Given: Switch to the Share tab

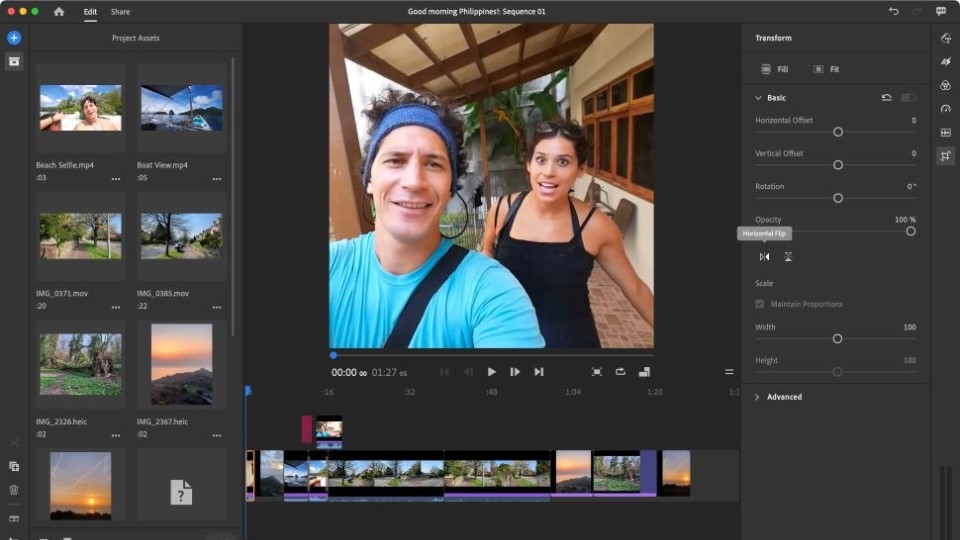Looking at the screenshot, I should point(120,12).
